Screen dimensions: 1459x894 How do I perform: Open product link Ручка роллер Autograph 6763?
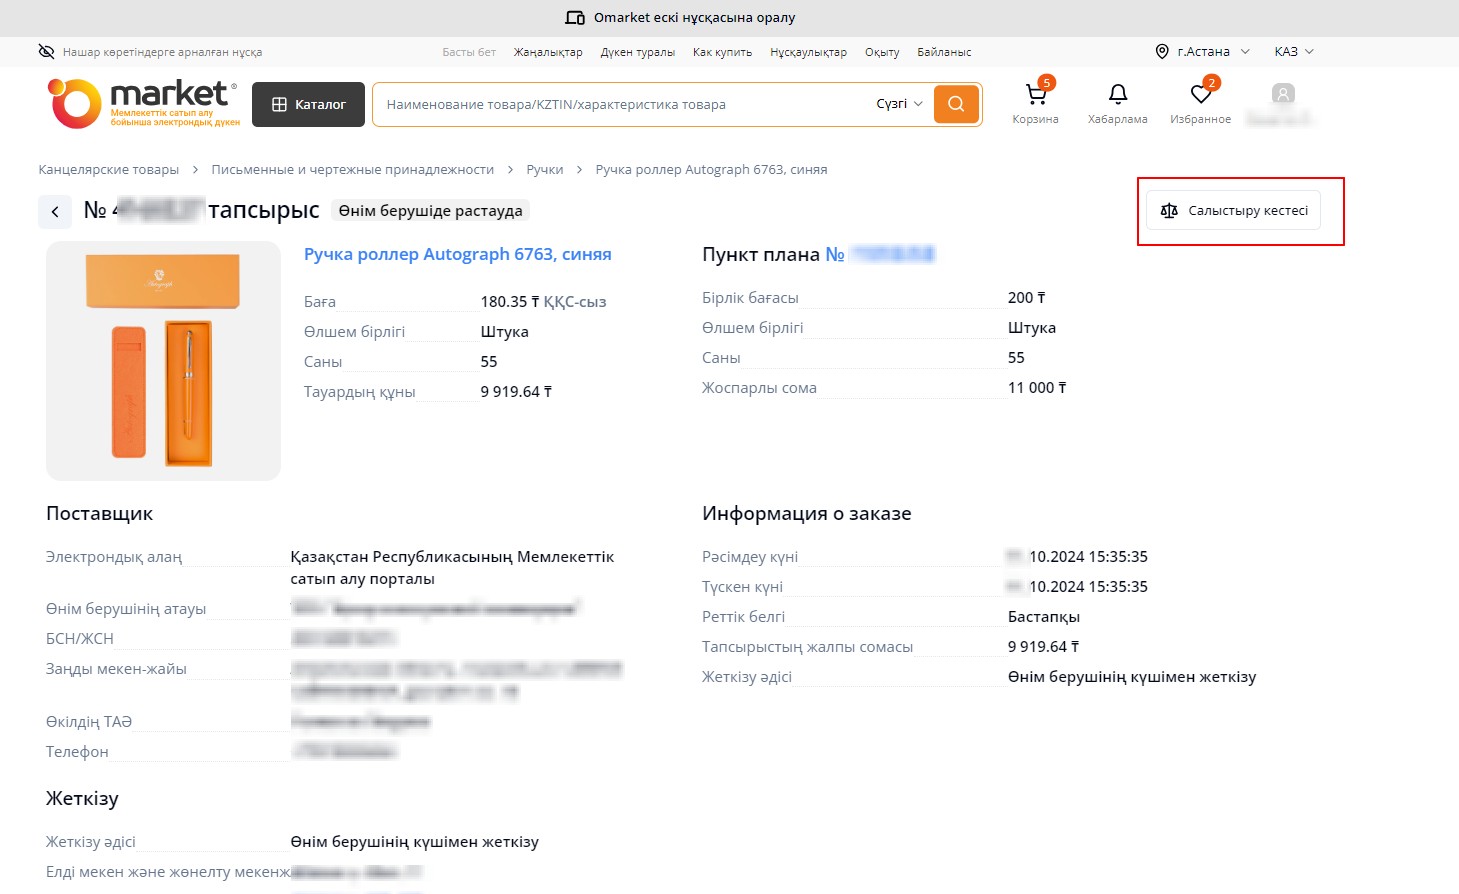point(457,254)
